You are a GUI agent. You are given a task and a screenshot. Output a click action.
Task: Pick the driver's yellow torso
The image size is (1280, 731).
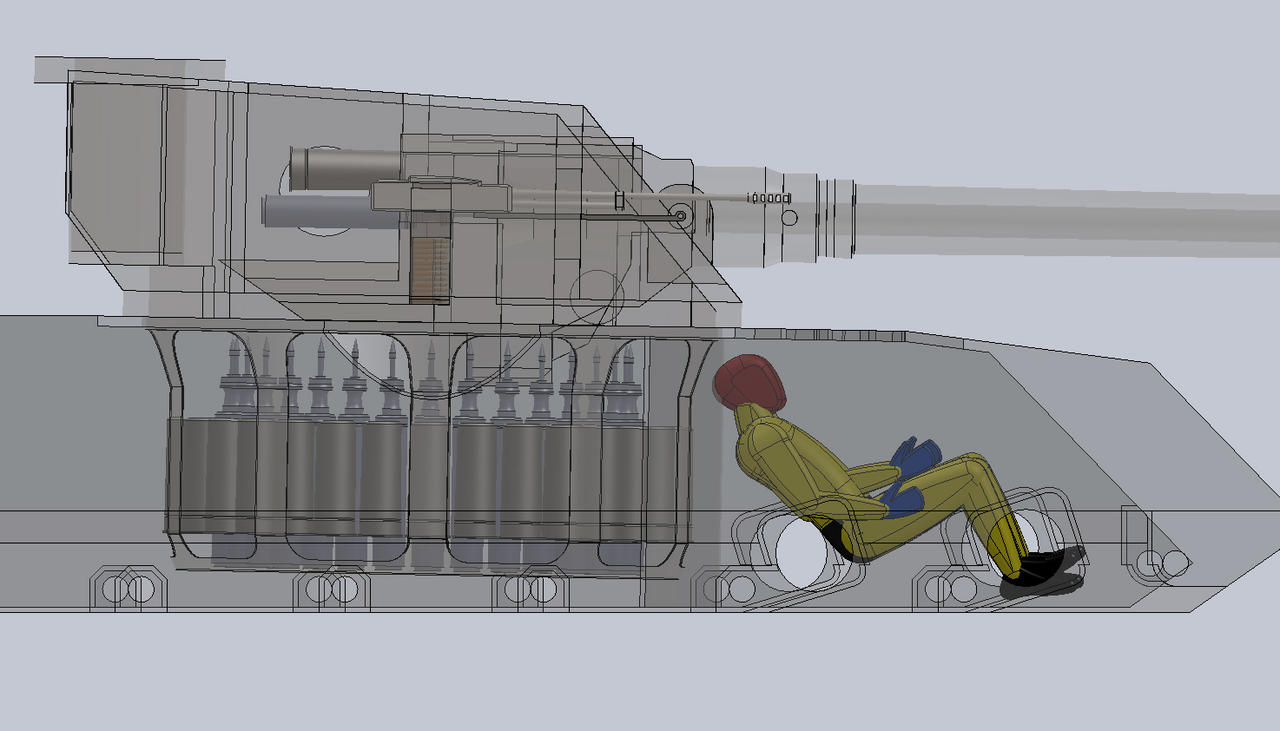798,460
